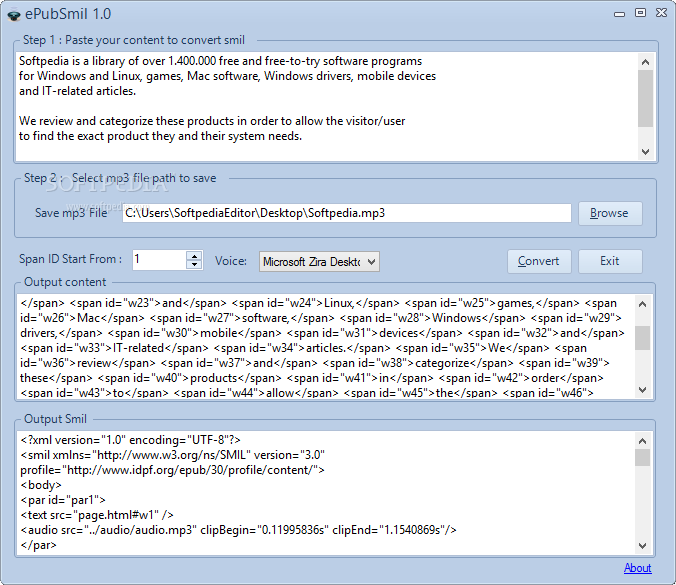
Task: Click into the Step 1 content text area
Action: [x=327, y=106]
